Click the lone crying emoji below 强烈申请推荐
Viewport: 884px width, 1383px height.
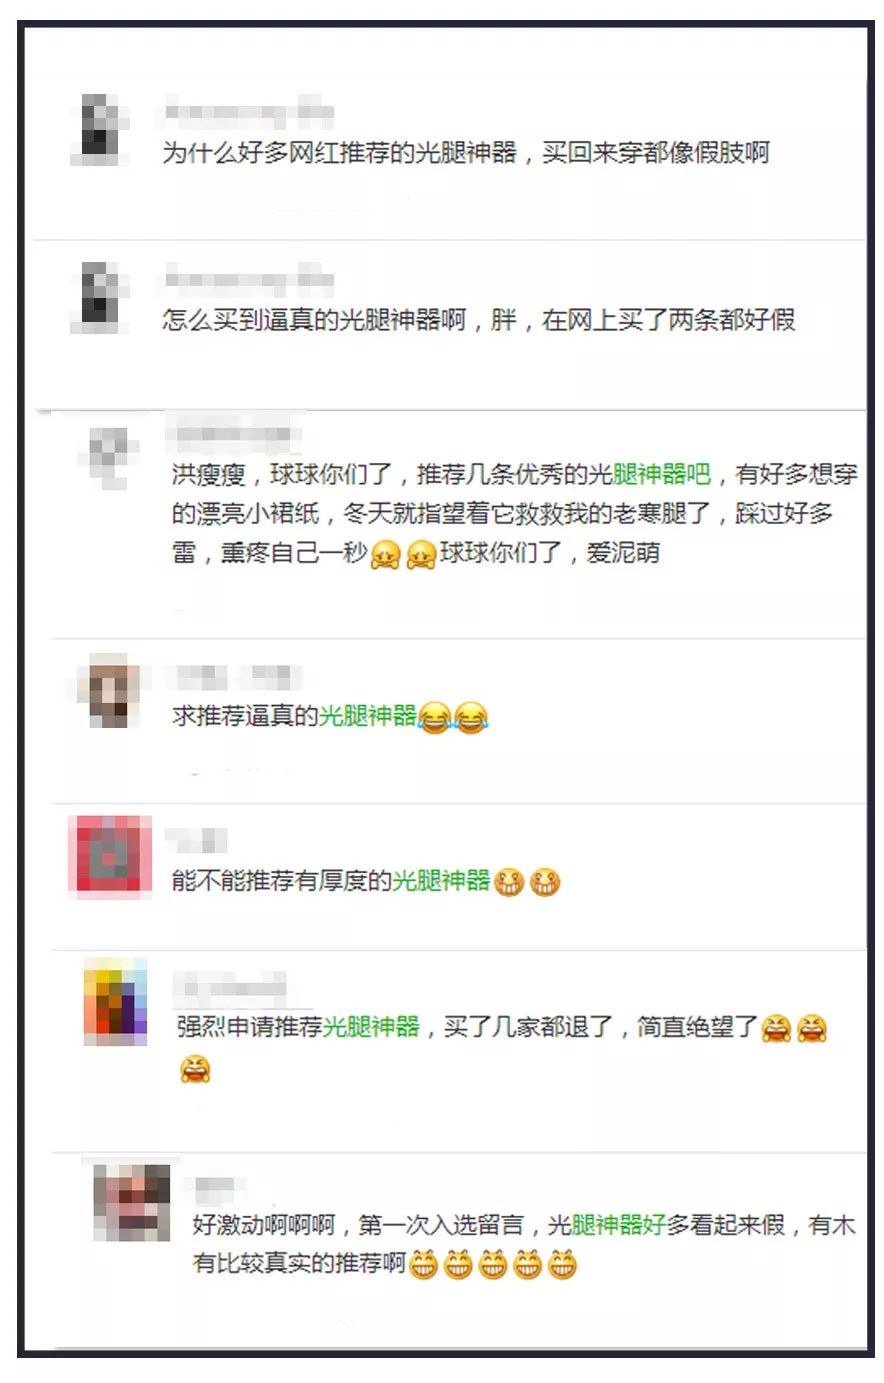(195, 1070)
